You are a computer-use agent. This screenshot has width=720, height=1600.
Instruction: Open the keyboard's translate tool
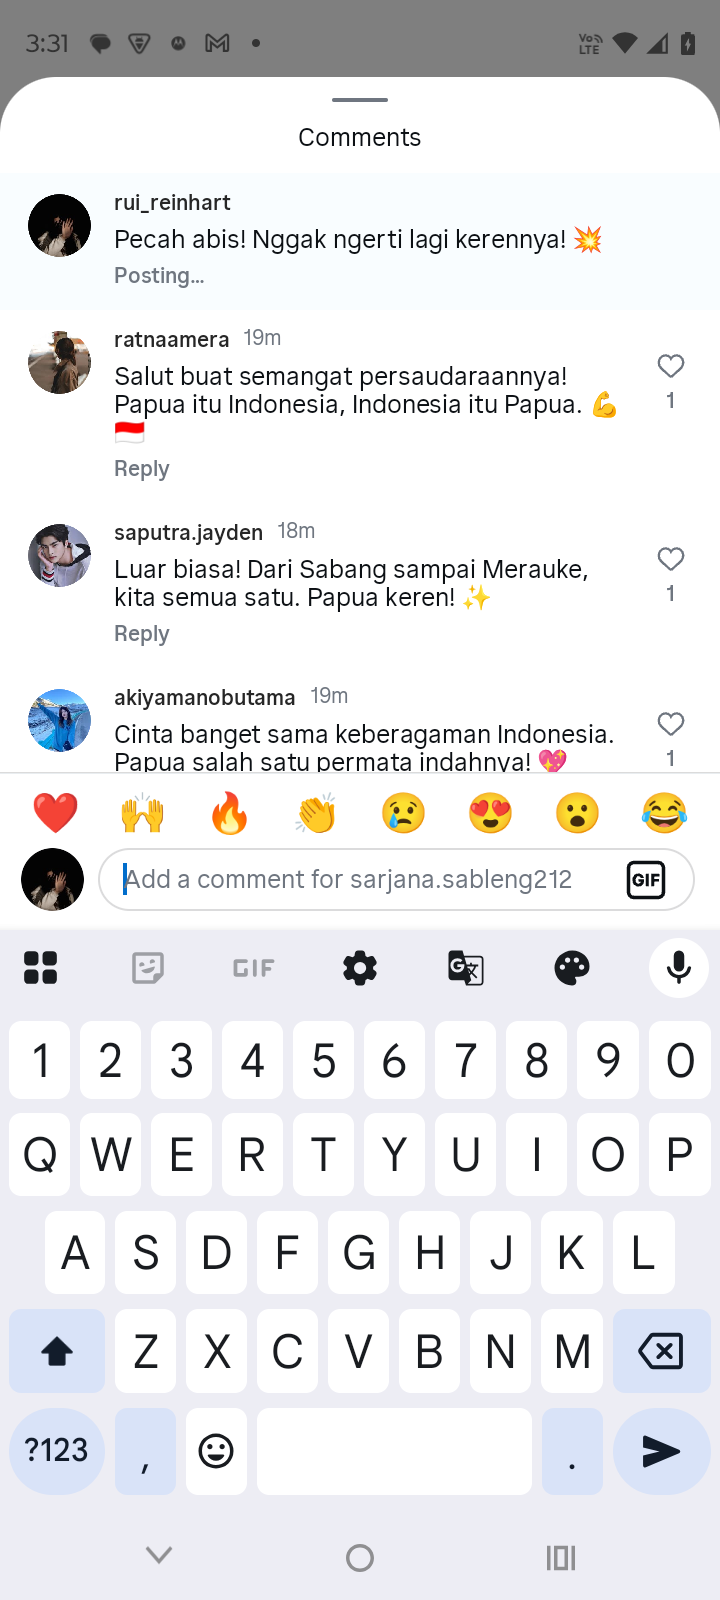coord(466,968)
